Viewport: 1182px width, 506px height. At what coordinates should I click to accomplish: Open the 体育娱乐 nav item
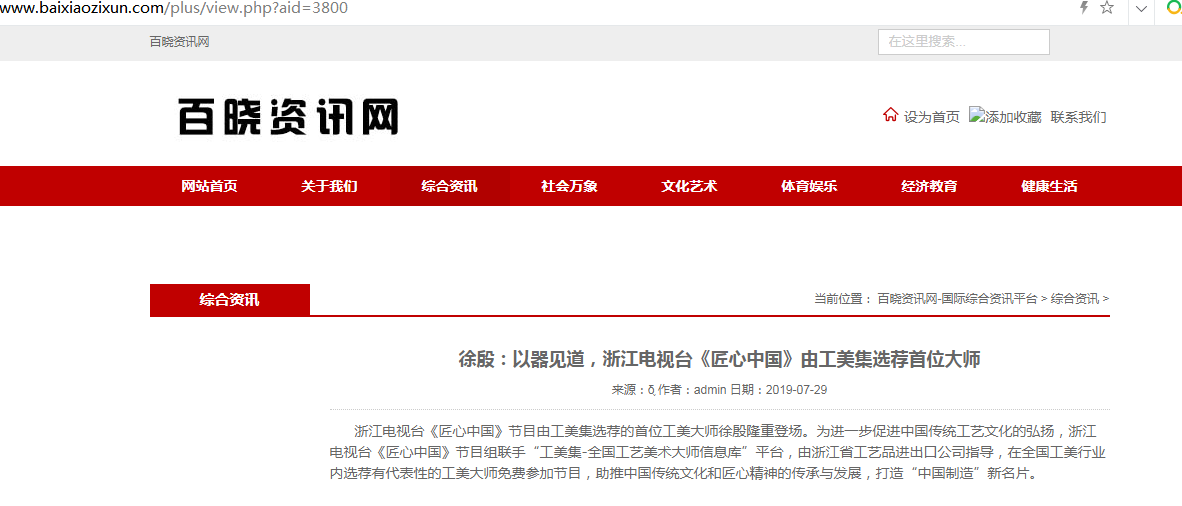[x=810, y=186]
